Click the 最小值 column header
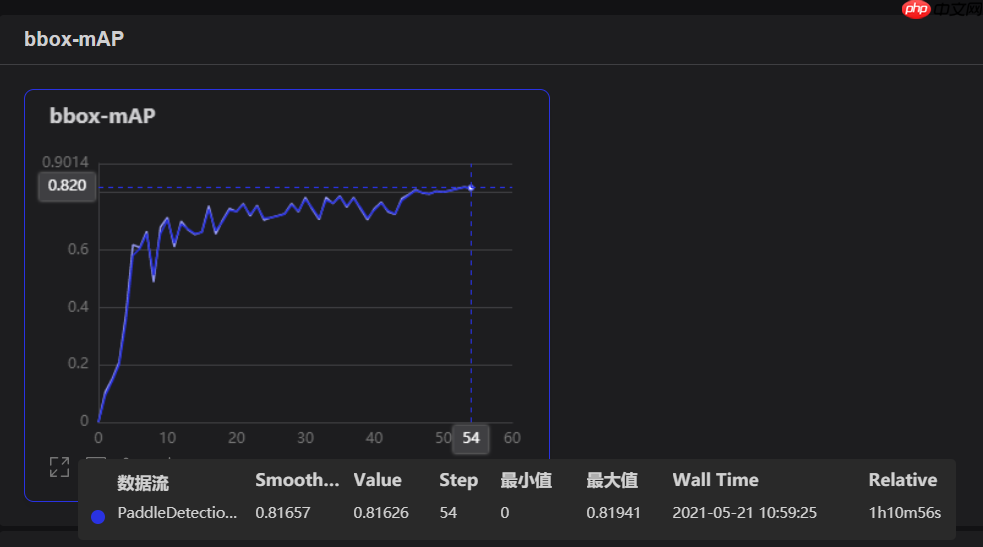 click(526, 481)
